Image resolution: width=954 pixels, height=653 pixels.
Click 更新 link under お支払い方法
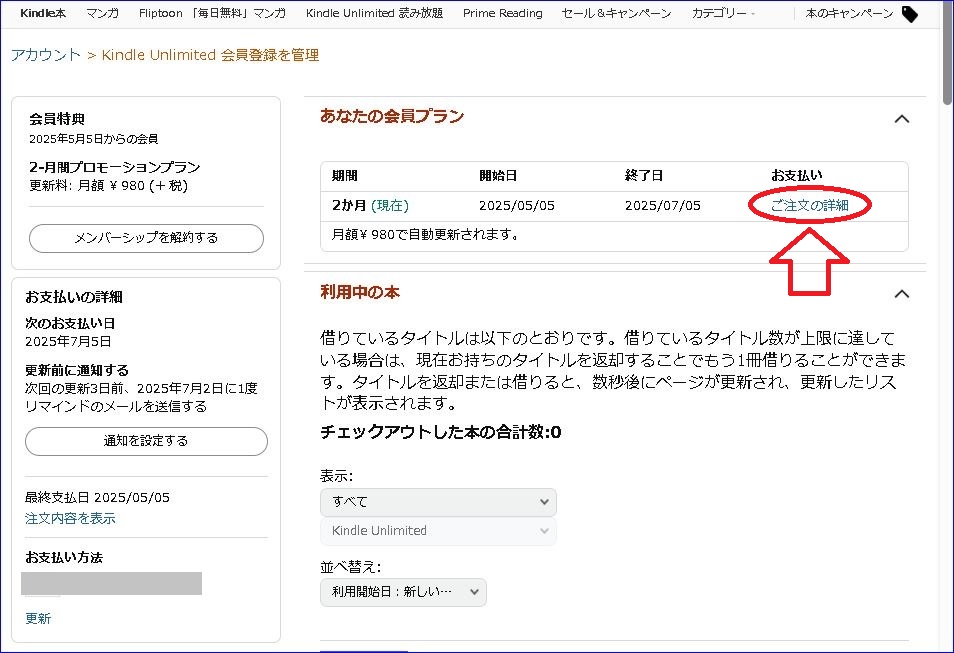coord(38,618)
